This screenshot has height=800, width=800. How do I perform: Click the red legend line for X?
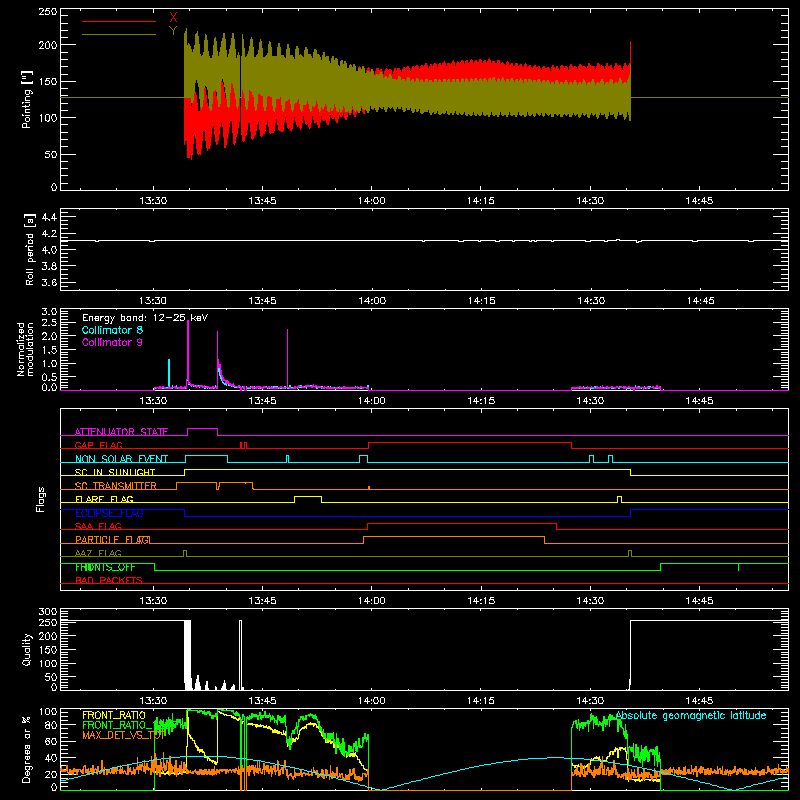click(x=119, y=21)
